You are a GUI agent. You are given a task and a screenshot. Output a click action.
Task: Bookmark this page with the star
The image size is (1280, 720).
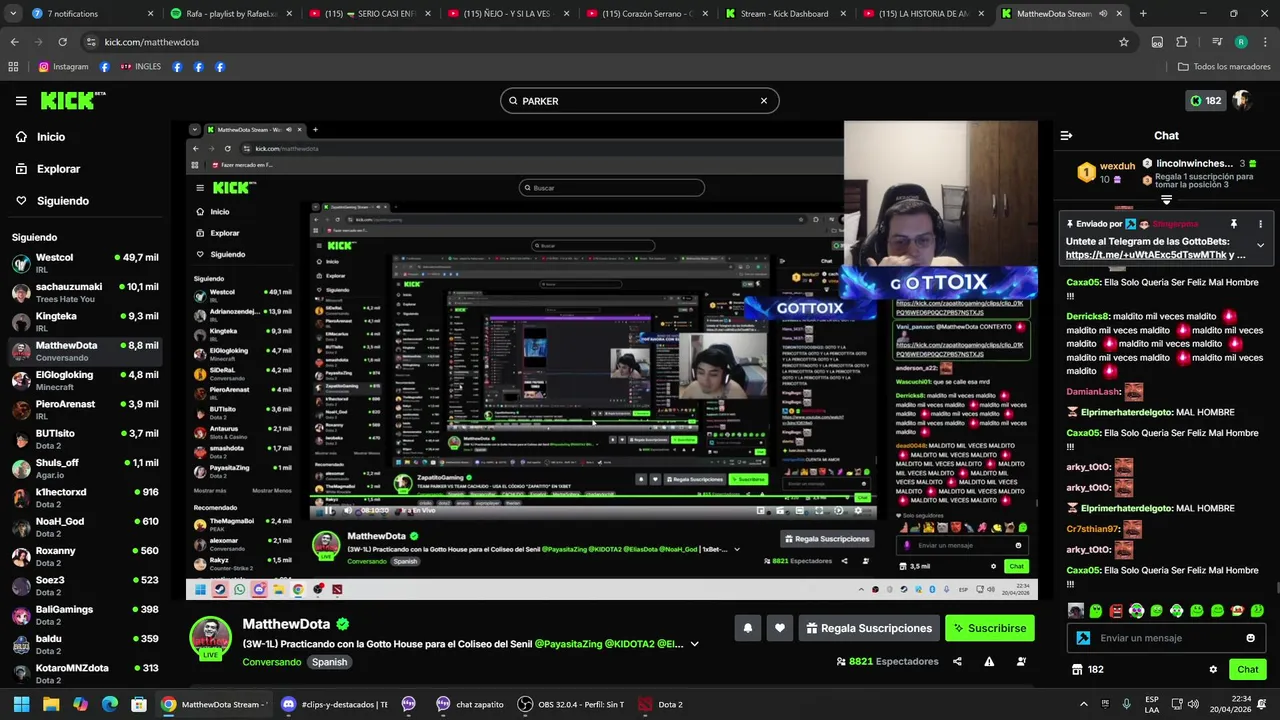[1124, 42]
